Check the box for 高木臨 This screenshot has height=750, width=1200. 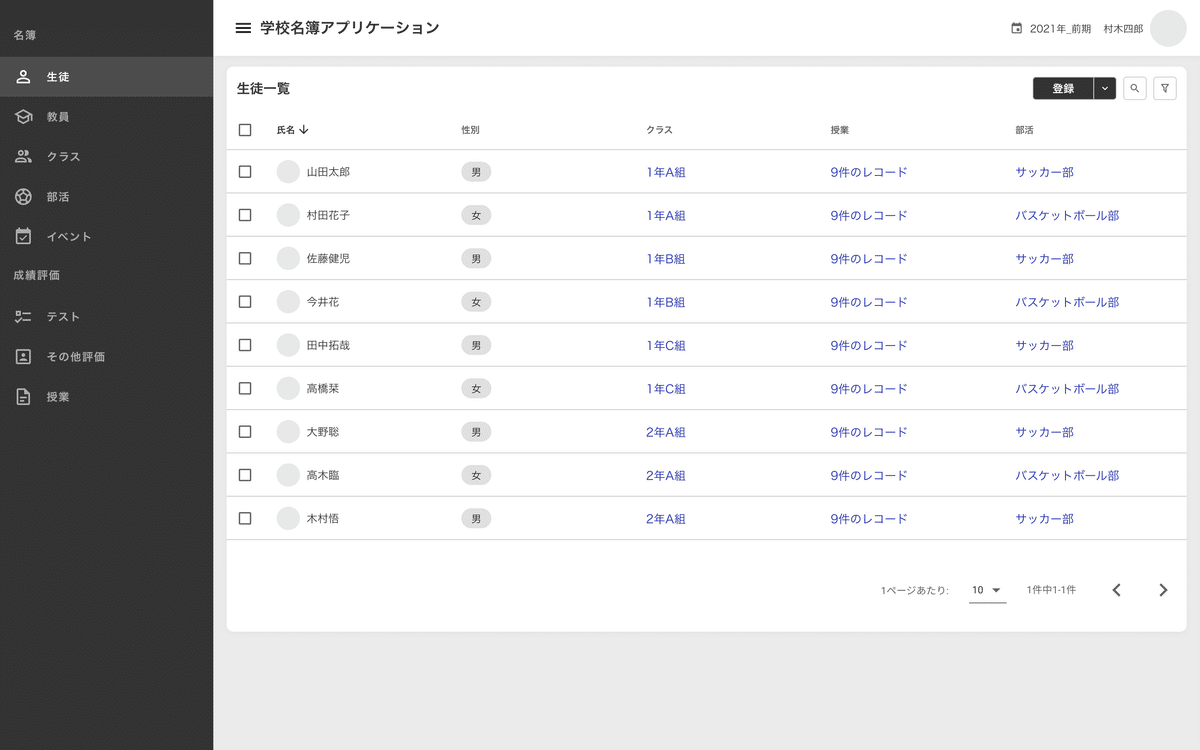point(245,475)
